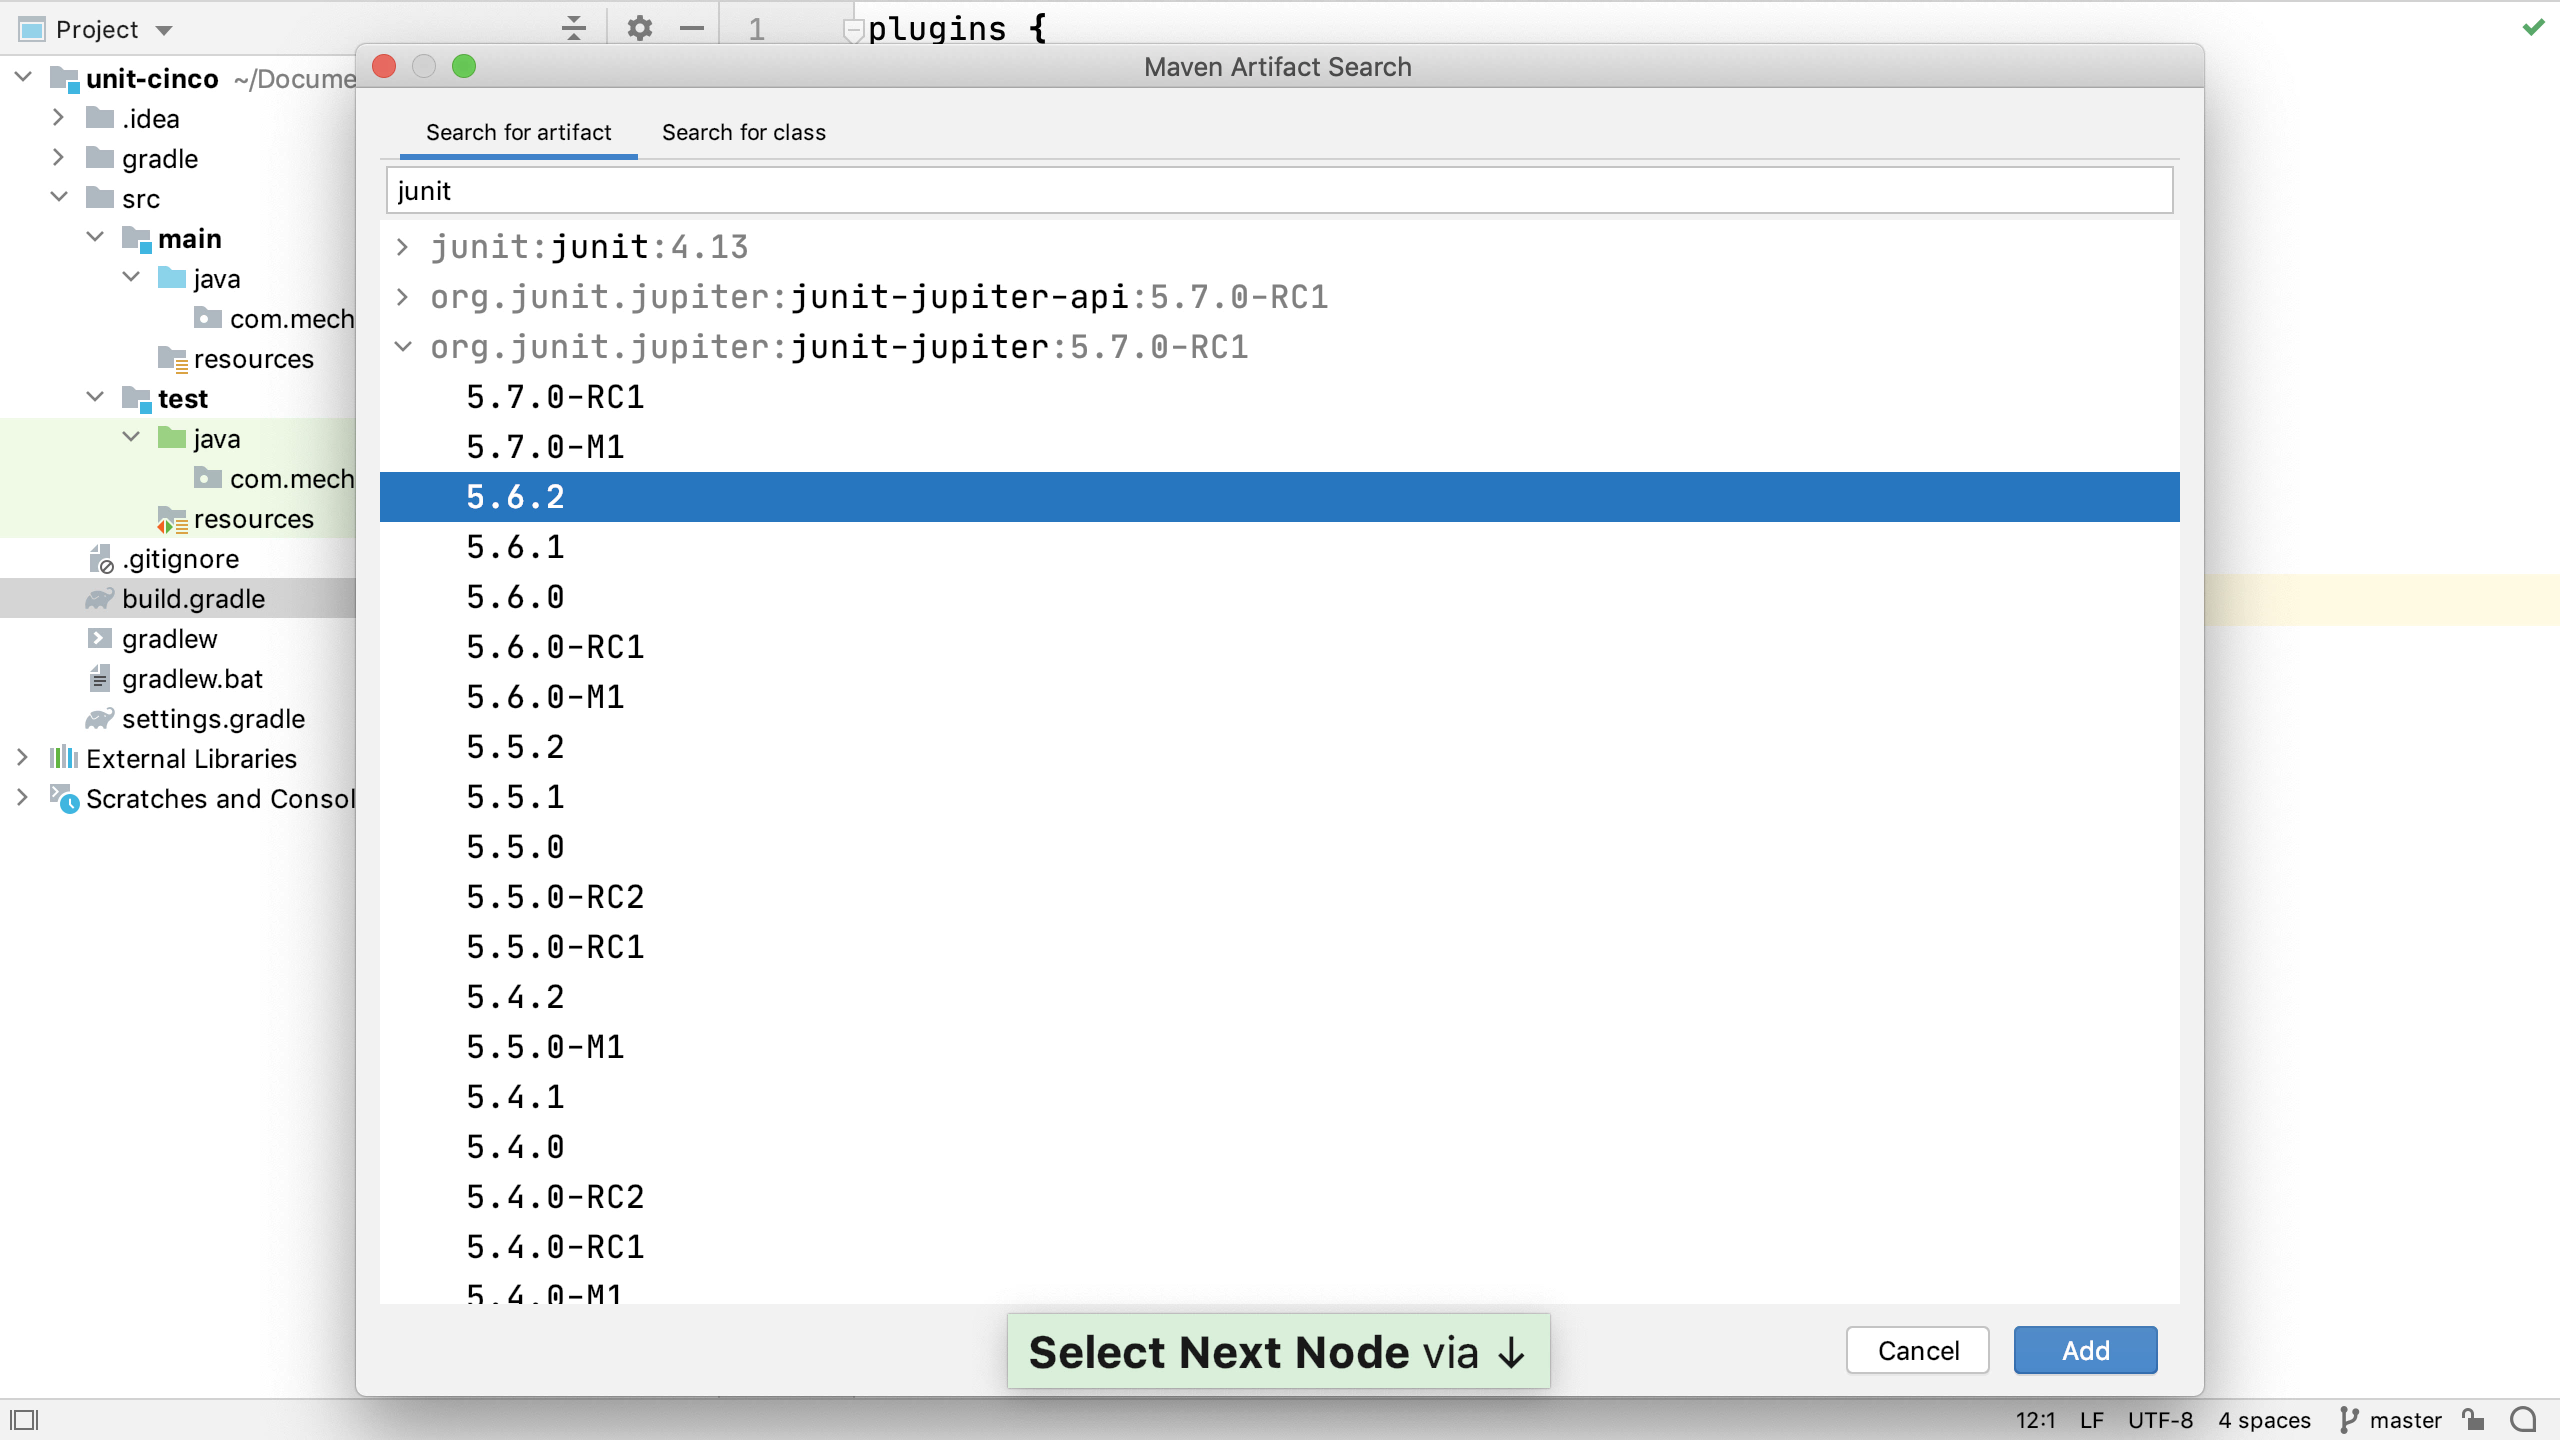2560x1440 pixels.
Task: Click the Cancel button
Action: 1916,1349
